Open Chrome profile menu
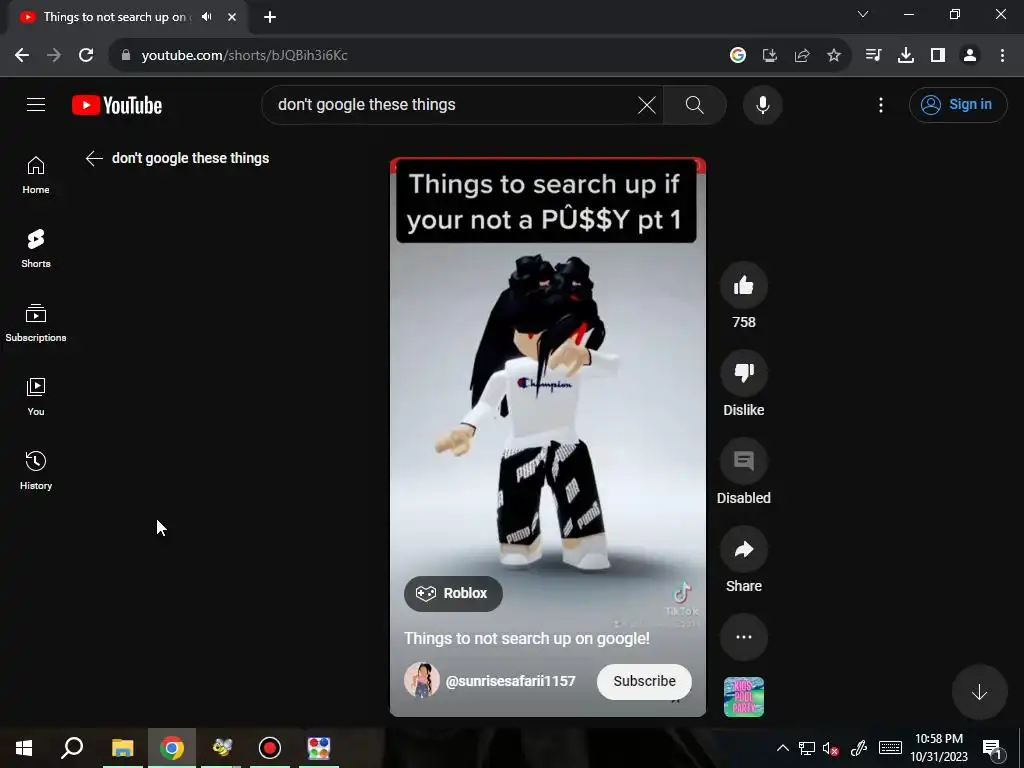 tap(970, 56)
